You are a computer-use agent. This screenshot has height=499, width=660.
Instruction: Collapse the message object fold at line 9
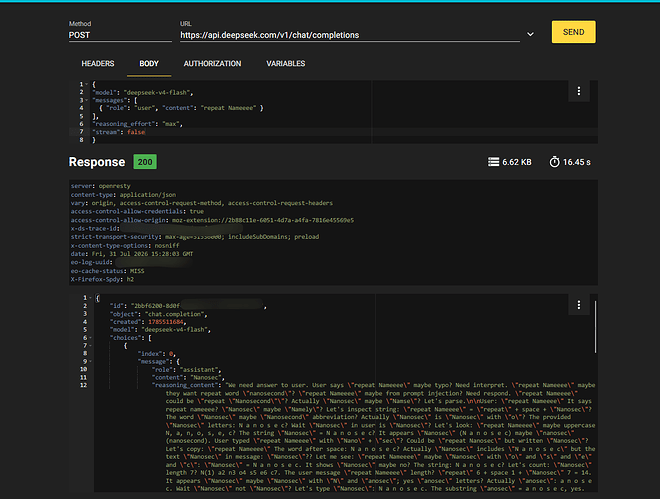pyautogui.click(x=90, y=361)
